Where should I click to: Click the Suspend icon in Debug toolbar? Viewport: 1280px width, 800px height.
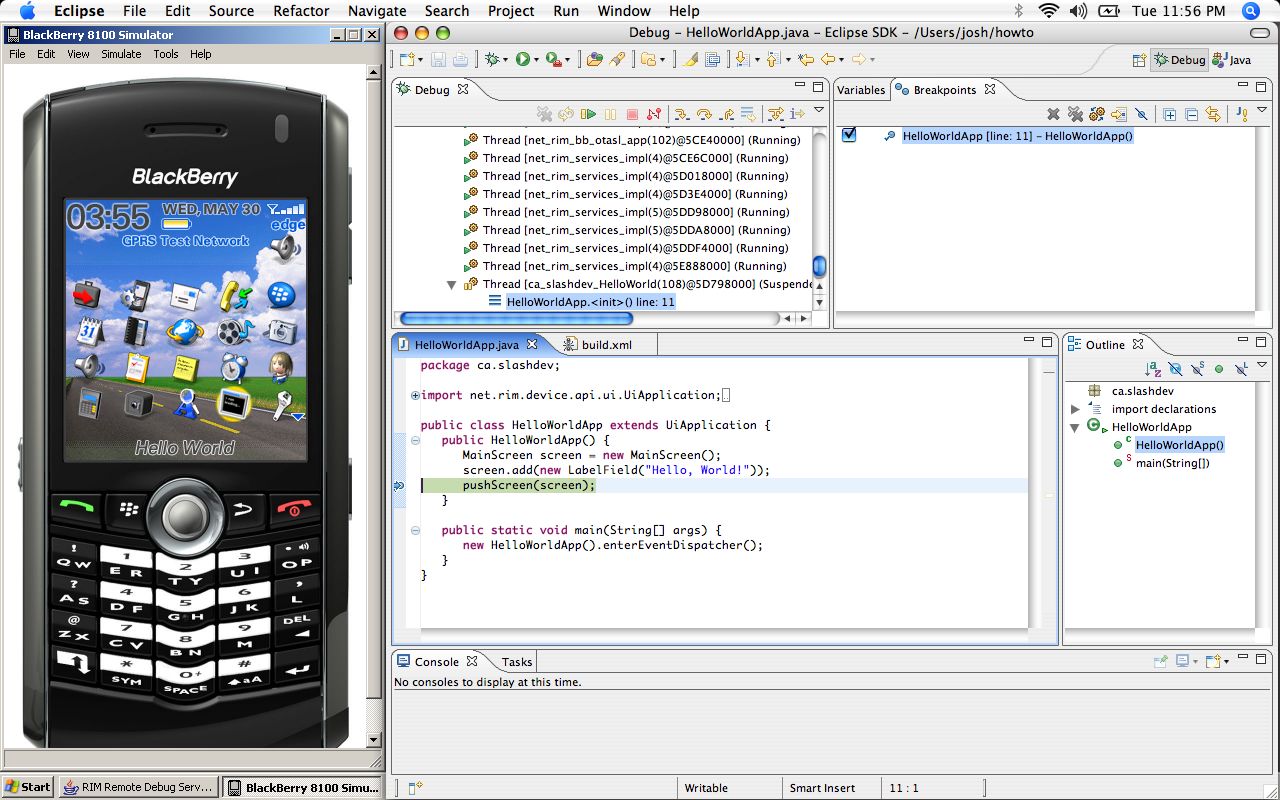[610, 114]
